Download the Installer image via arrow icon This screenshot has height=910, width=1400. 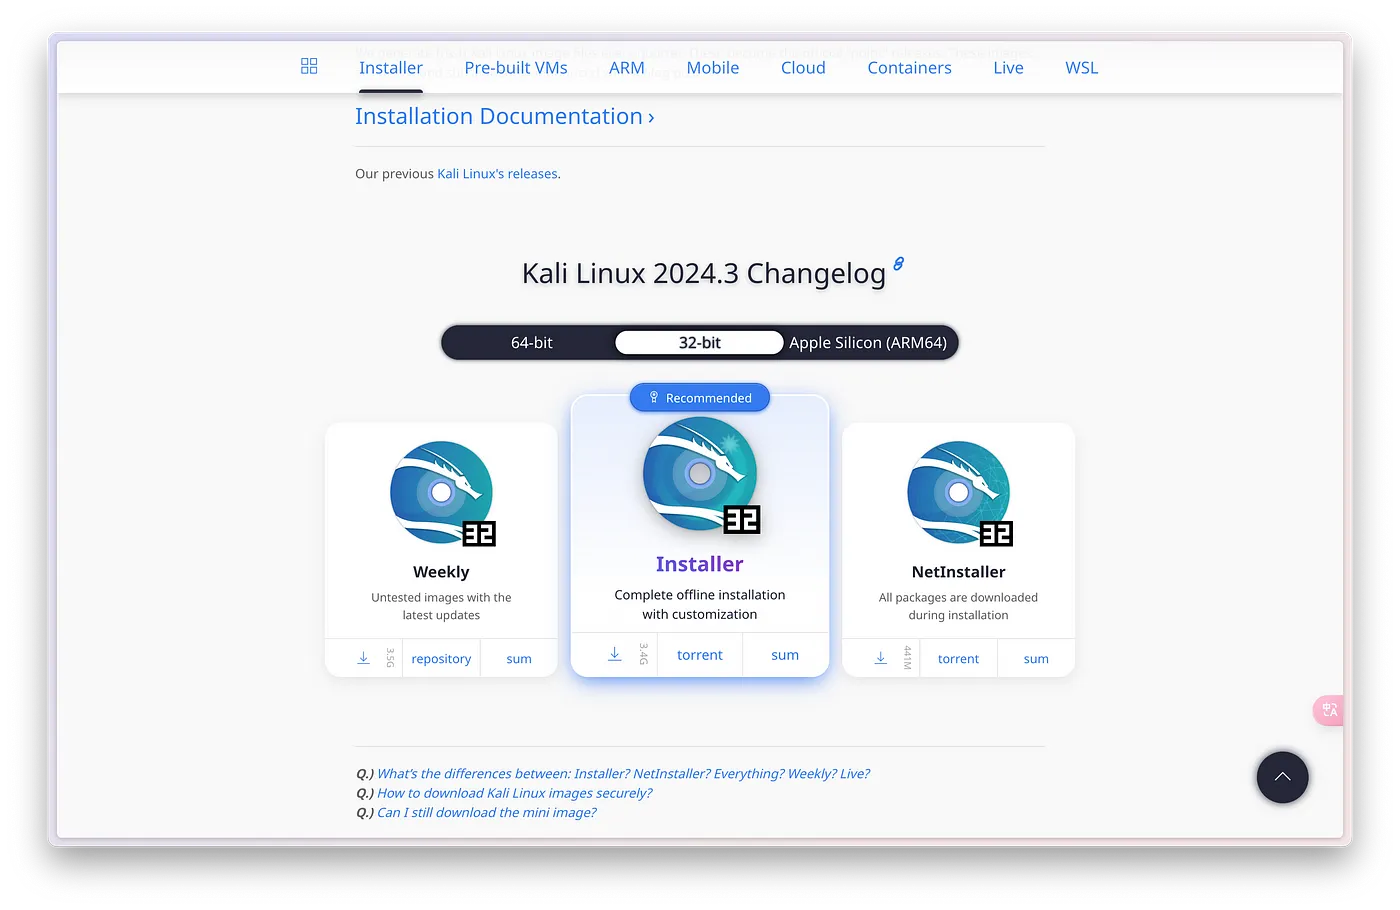pos(615,654)
